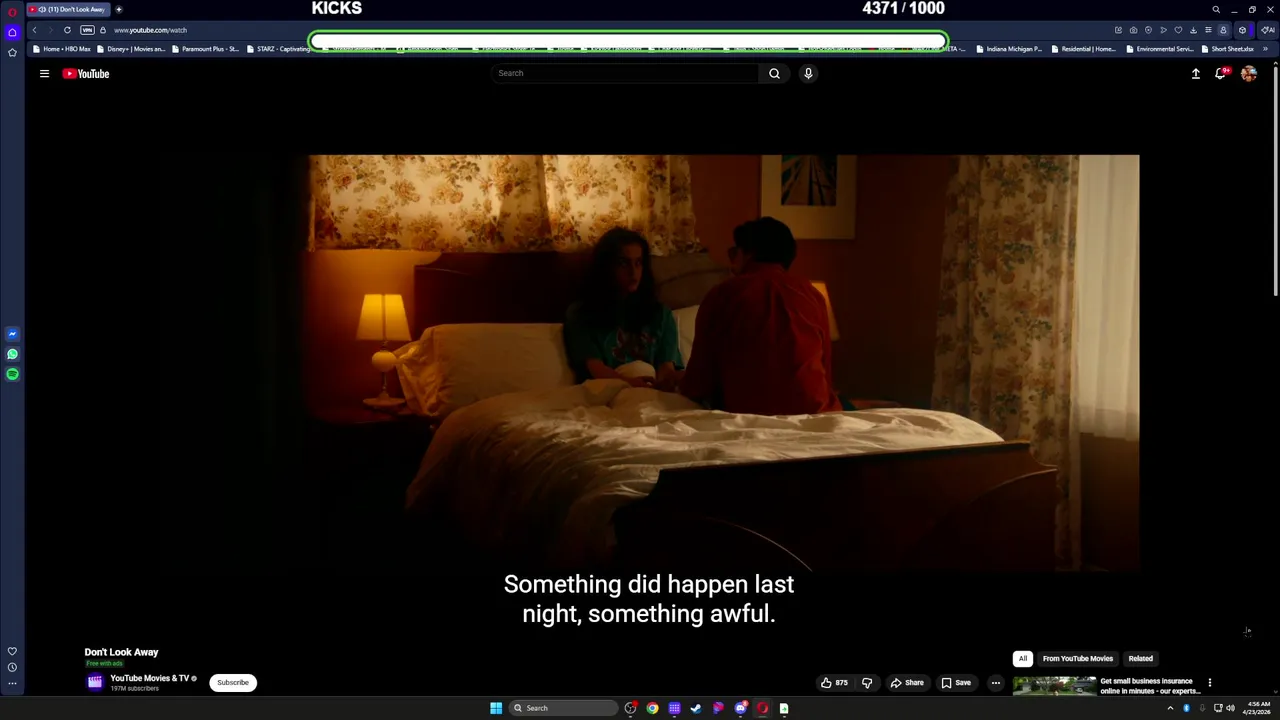Open the more actions ellipsis under video
The height and width of the screenshot is (720, 1280).
[995, 683]
